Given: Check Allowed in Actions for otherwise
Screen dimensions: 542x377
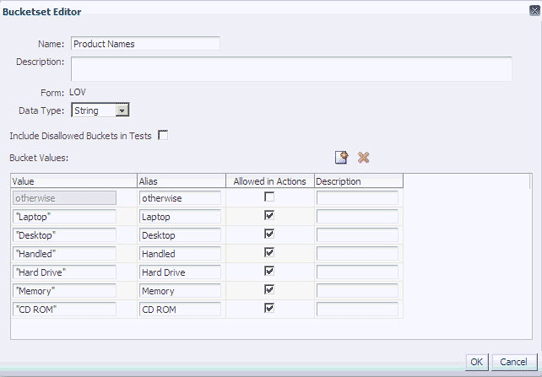Looking at the screenshot, I should [x=269, y=197].
